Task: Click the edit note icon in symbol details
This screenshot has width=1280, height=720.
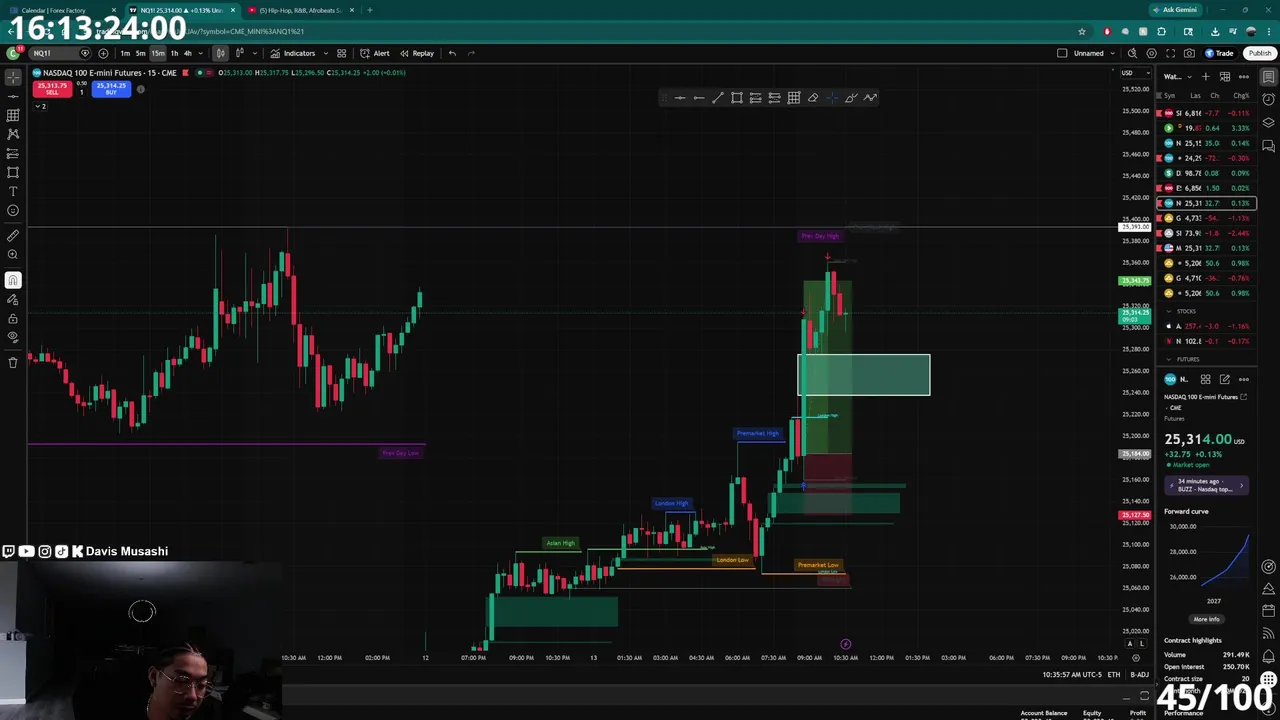Action: (x=1224, y=379)
